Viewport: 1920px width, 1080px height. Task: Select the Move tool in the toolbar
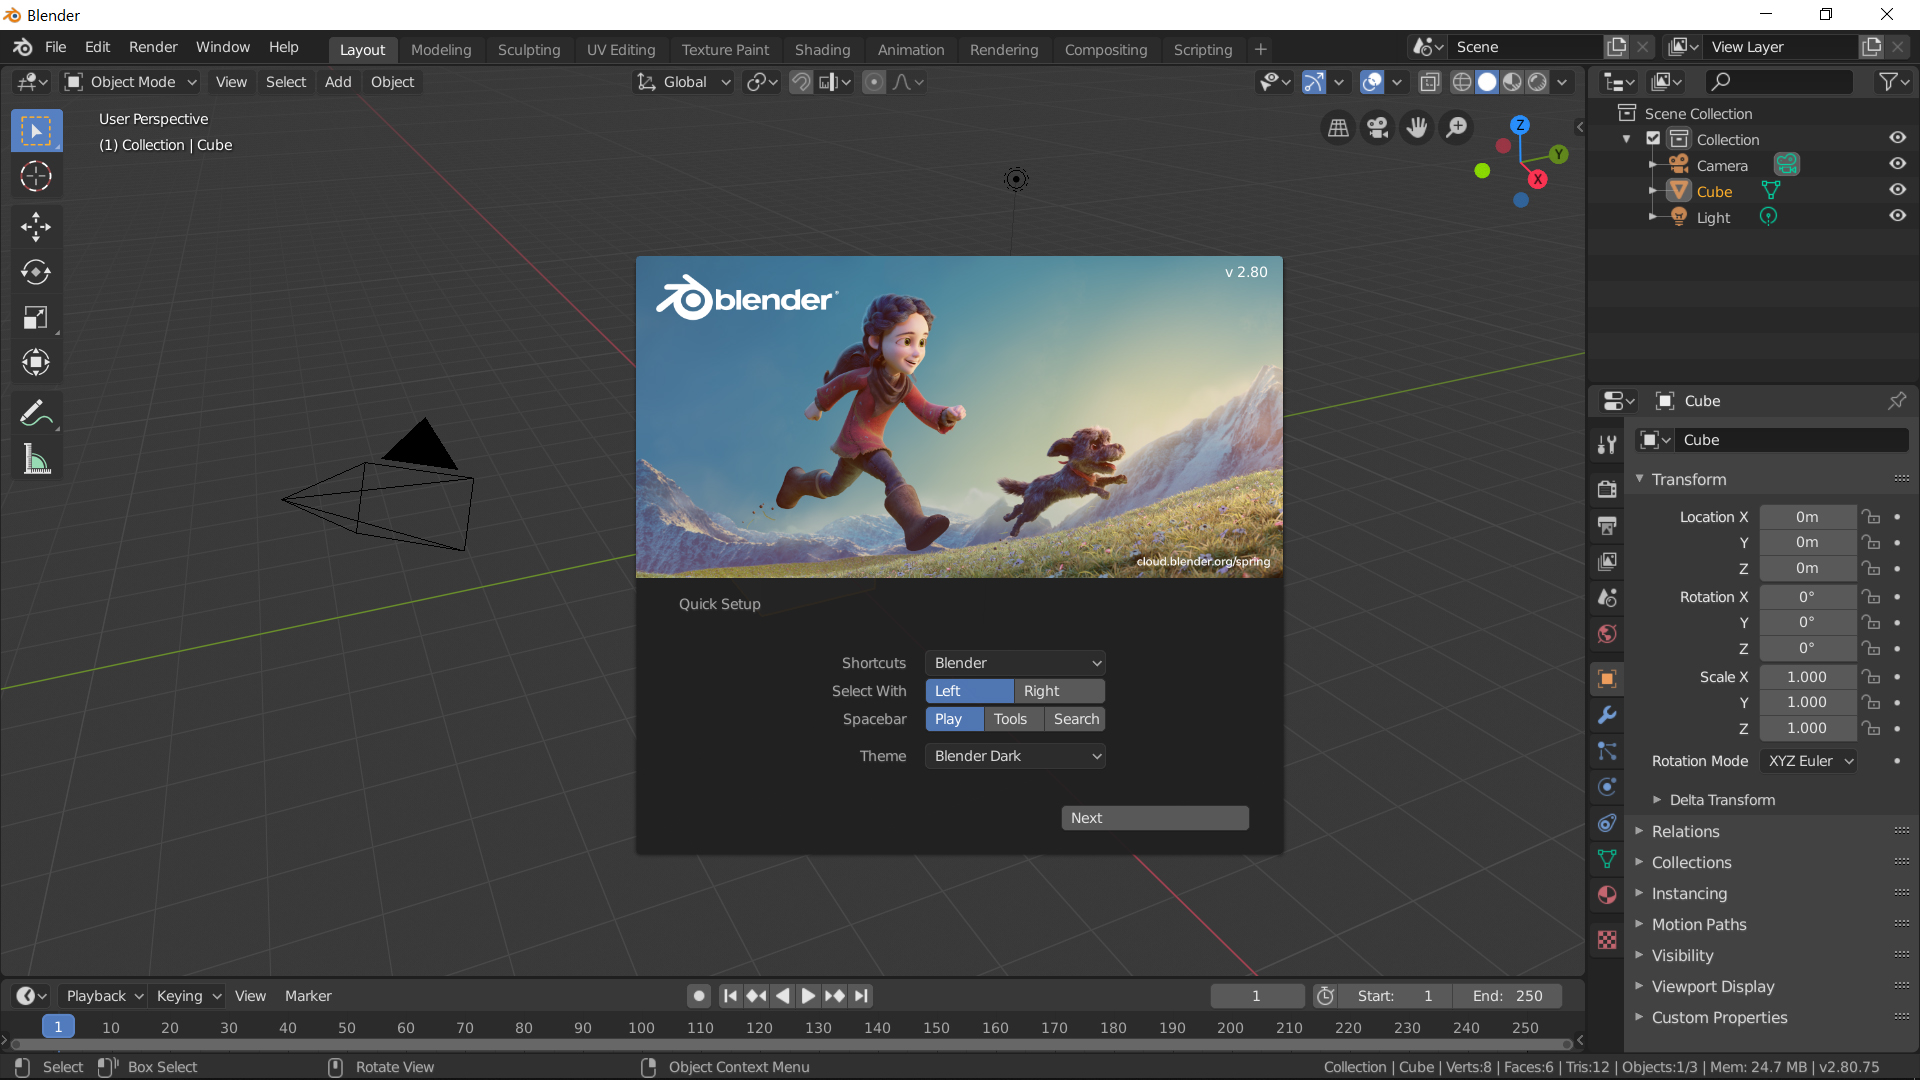point(35,227)
